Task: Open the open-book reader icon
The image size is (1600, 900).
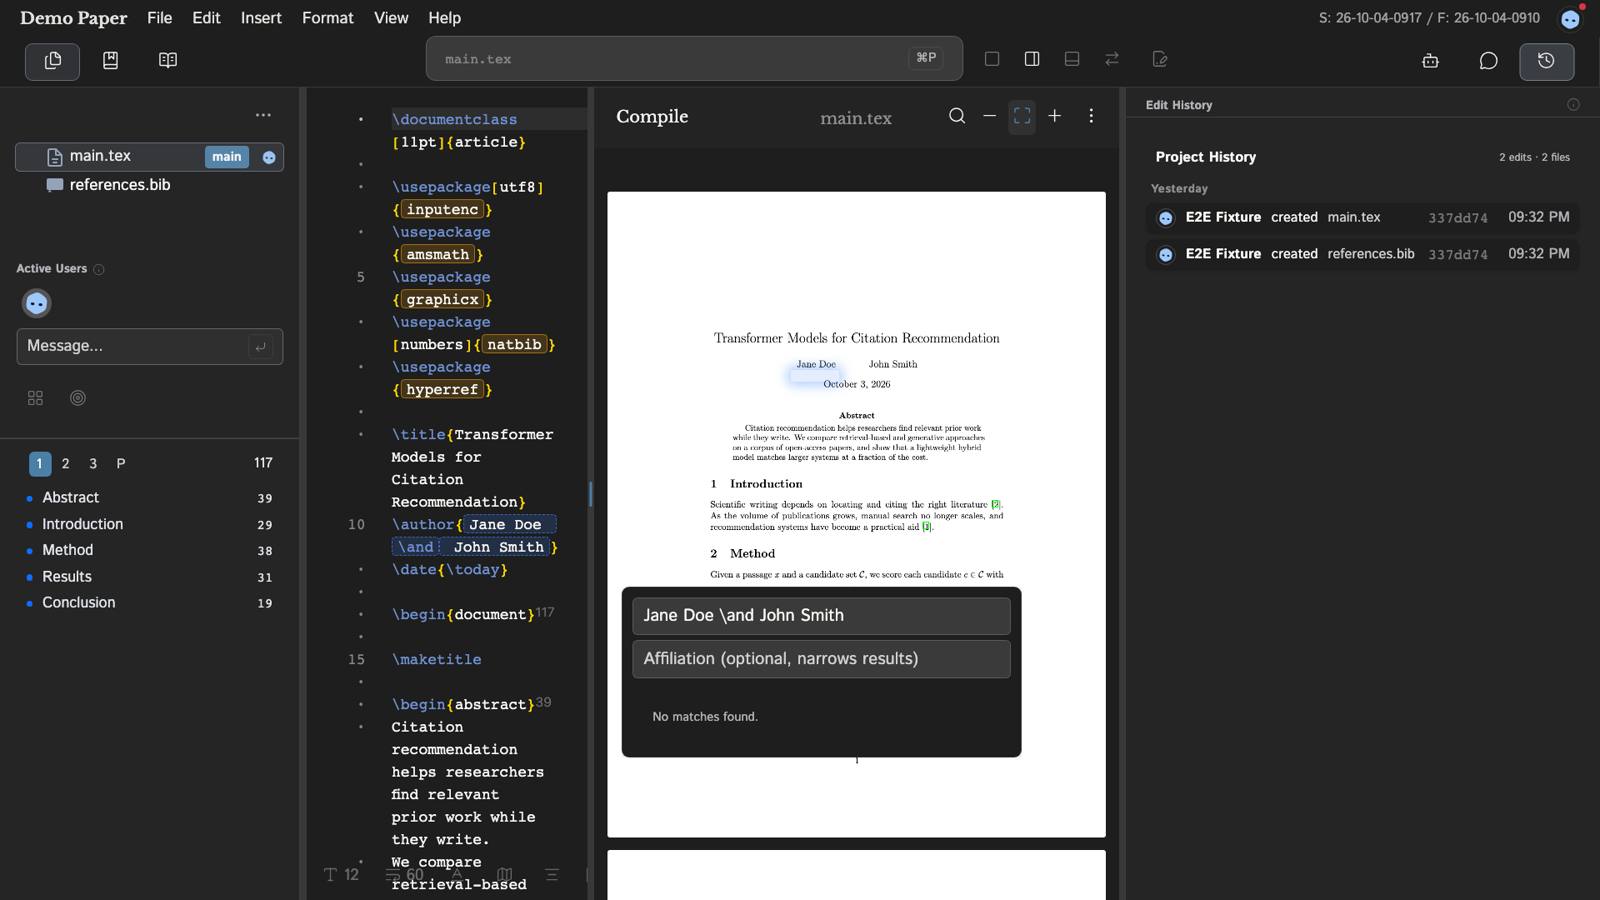Action: pos(168,61)
